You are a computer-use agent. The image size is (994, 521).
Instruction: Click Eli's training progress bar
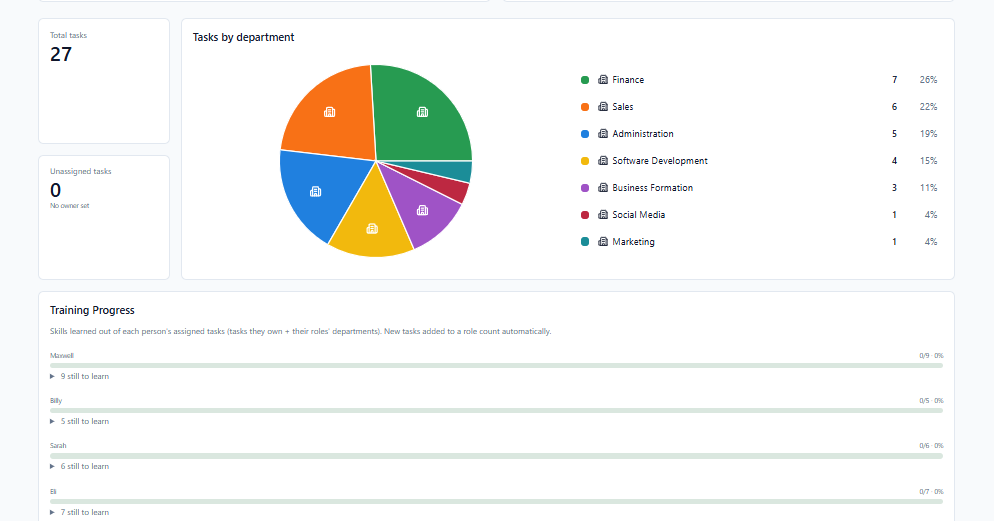tap(496, 501)
